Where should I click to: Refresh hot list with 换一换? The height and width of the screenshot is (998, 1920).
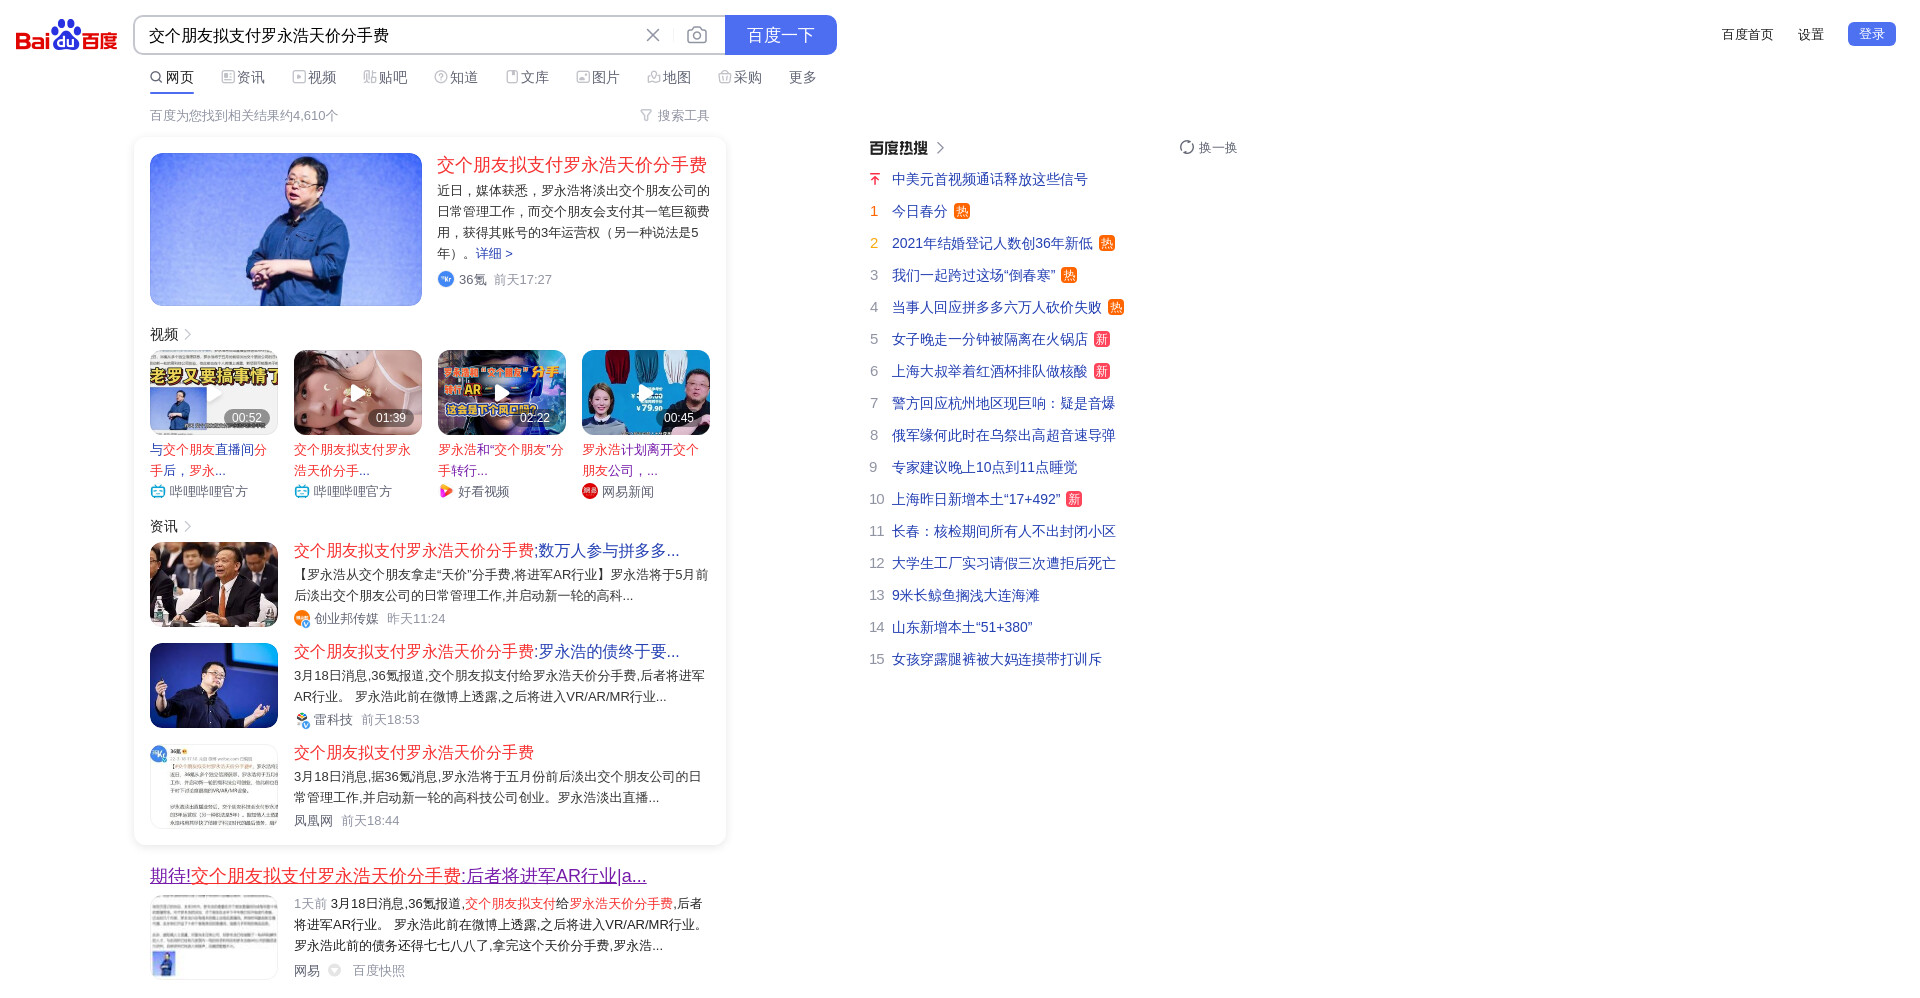[1208, 148]
